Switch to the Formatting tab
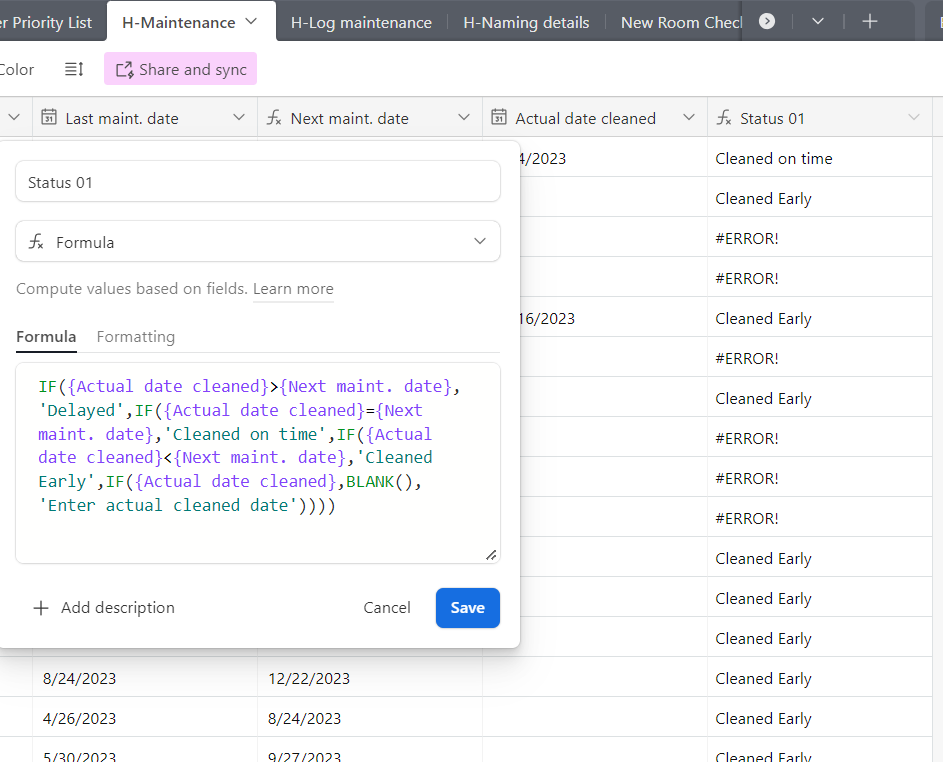Viewport: 943px width, 762px height. point(136,337)
